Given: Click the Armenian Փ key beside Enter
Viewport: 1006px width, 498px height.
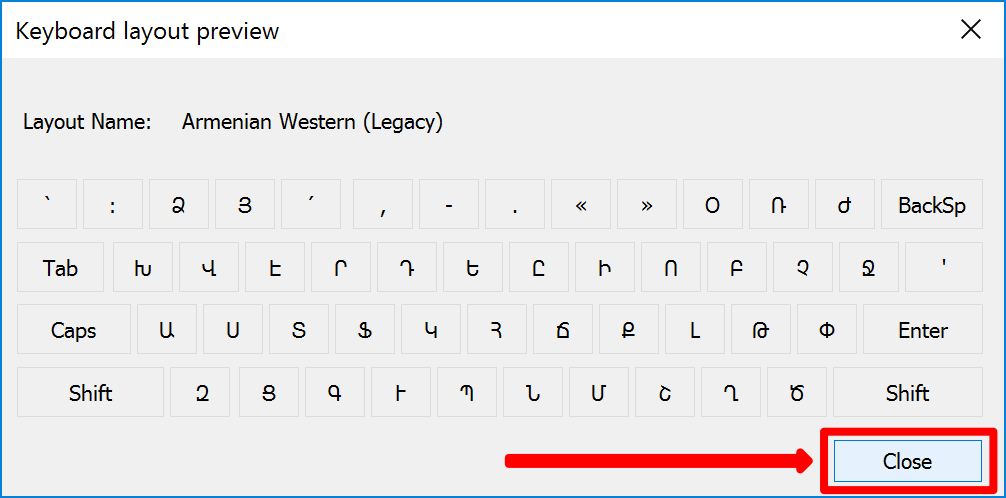Looking at the screenshot, I should tap(826, 330).
